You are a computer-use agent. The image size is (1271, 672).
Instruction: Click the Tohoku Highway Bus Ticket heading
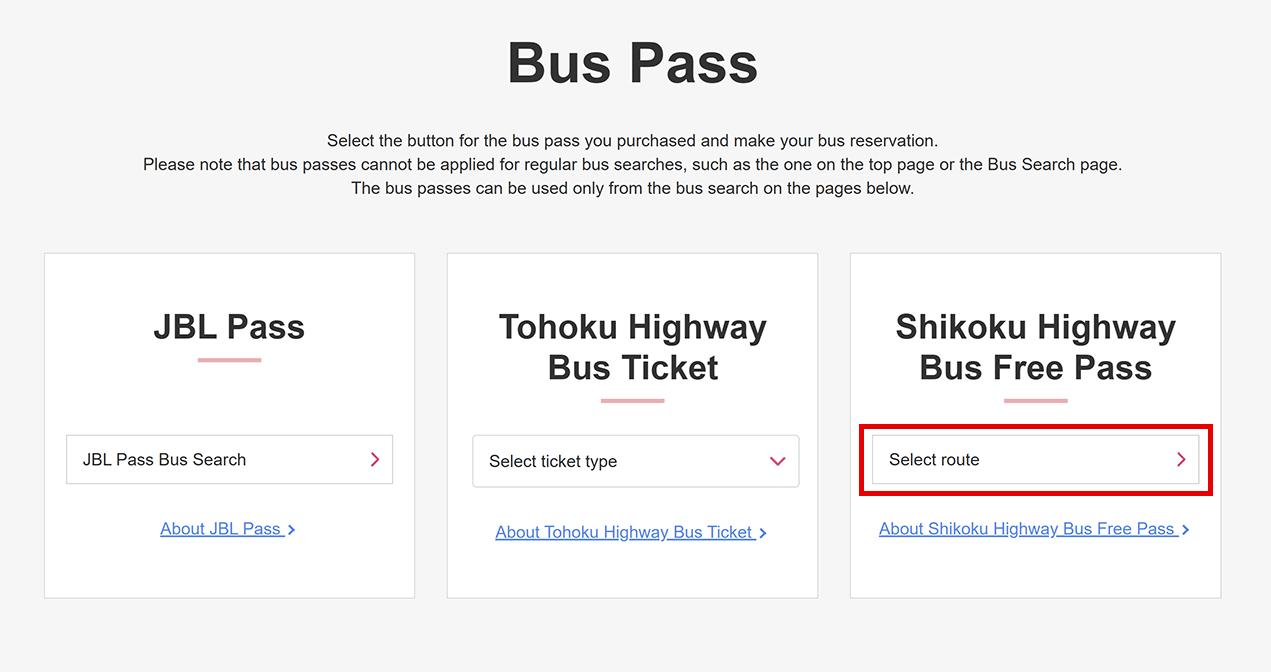click(632, 347)
